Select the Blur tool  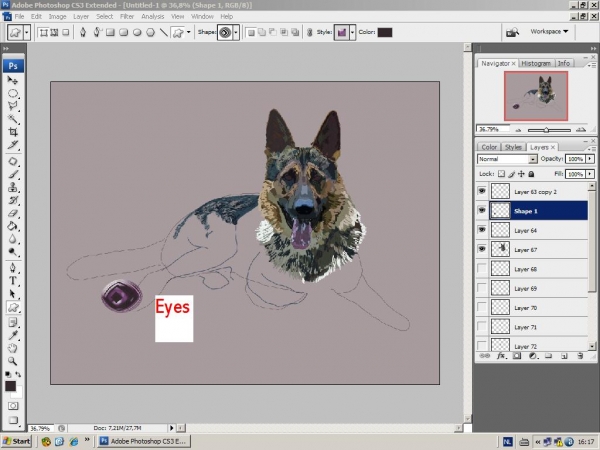click(13, 240)
